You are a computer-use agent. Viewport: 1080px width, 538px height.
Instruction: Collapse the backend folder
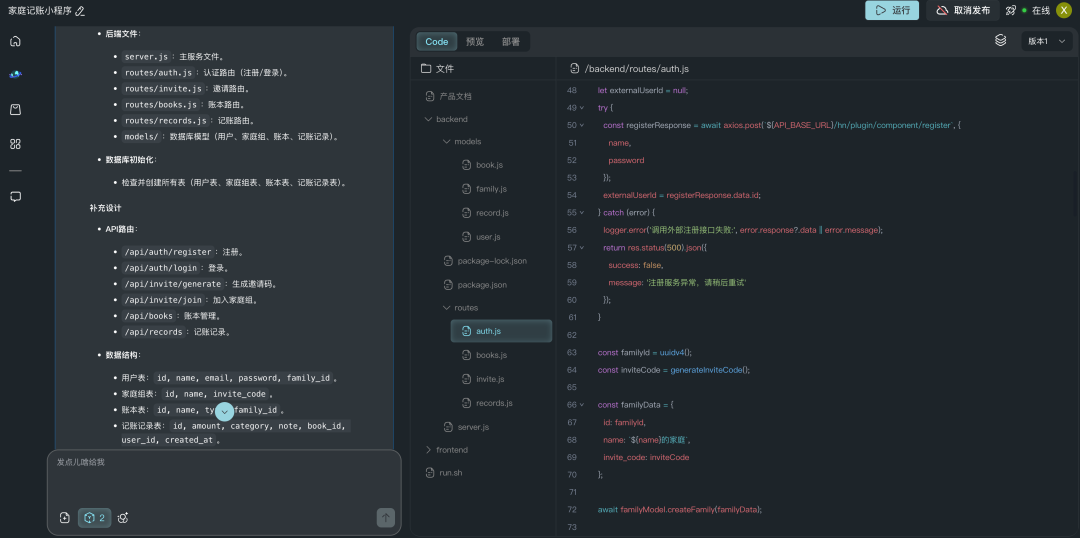pyautogui.click(x=428, y=119)
